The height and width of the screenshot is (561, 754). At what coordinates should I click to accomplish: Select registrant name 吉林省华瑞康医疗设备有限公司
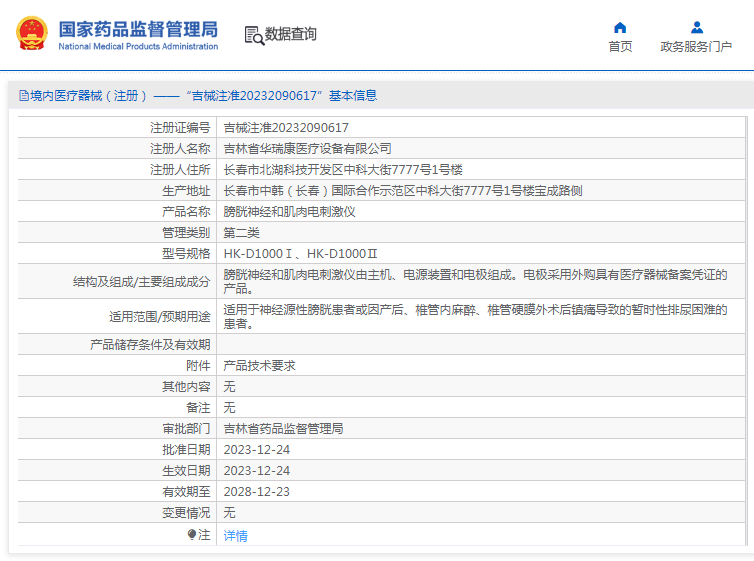coord(307,149)
